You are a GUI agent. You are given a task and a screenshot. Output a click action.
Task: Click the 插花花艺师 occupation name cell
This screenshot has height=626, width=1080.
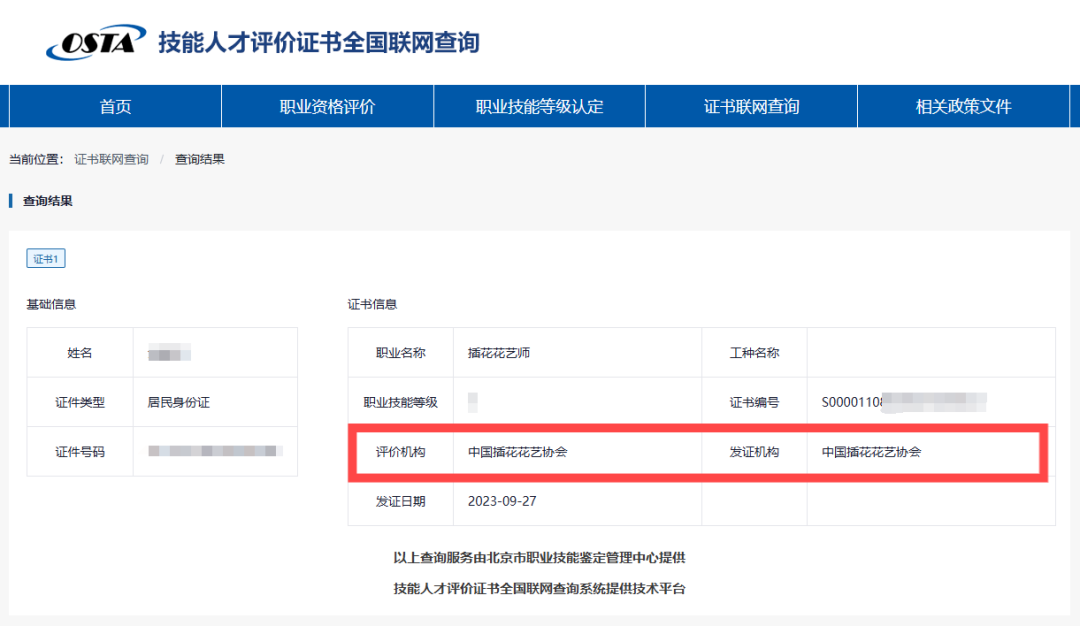tap(499, 353)
